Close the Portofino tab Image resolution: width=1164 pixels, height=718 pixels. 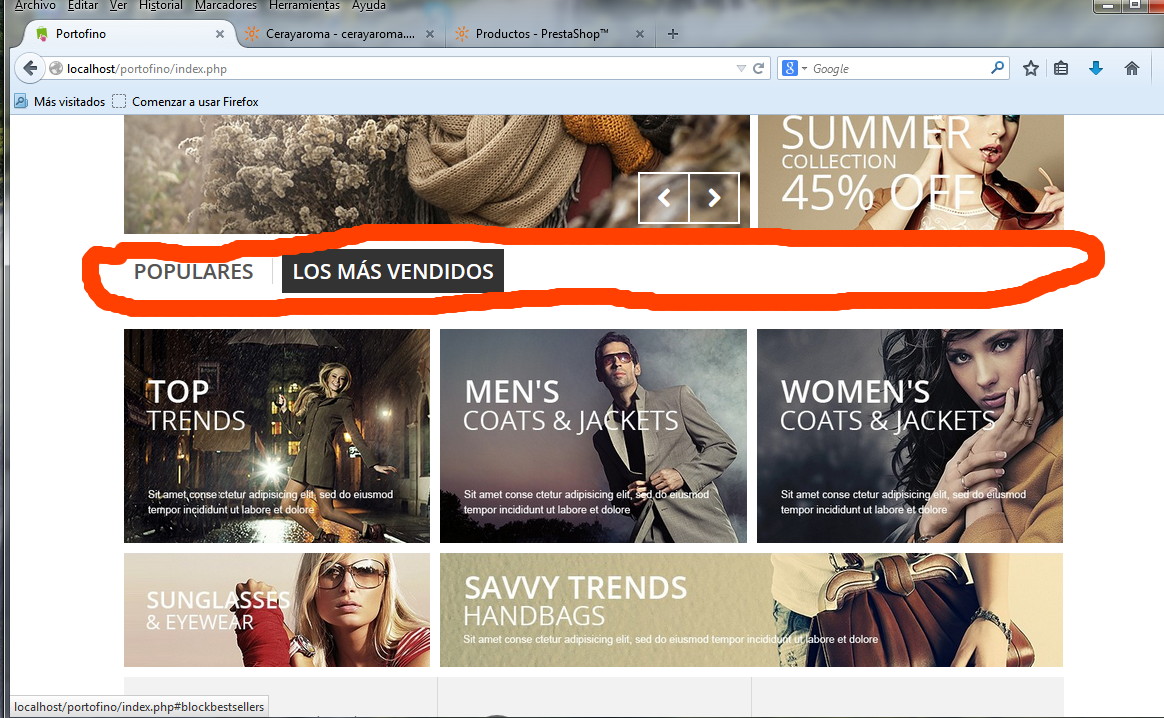click(x=220, y=33)
